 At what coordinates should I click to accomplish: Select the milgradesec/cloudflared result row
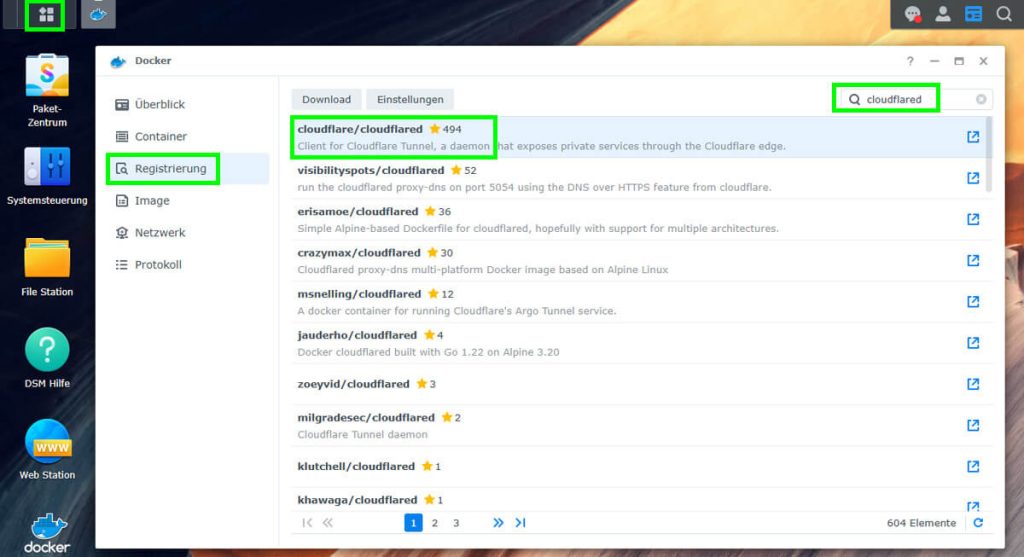click(x=639, y=425)
